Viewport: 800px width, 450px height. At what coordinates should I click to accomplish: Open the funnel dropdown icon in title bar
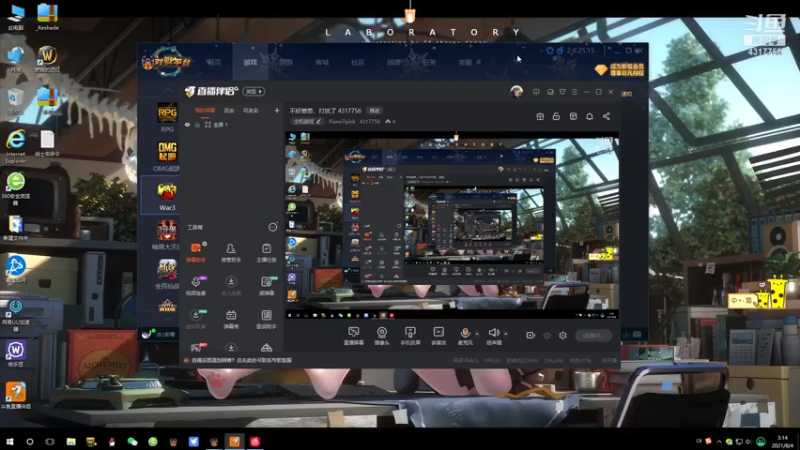(x=562, y=92)
